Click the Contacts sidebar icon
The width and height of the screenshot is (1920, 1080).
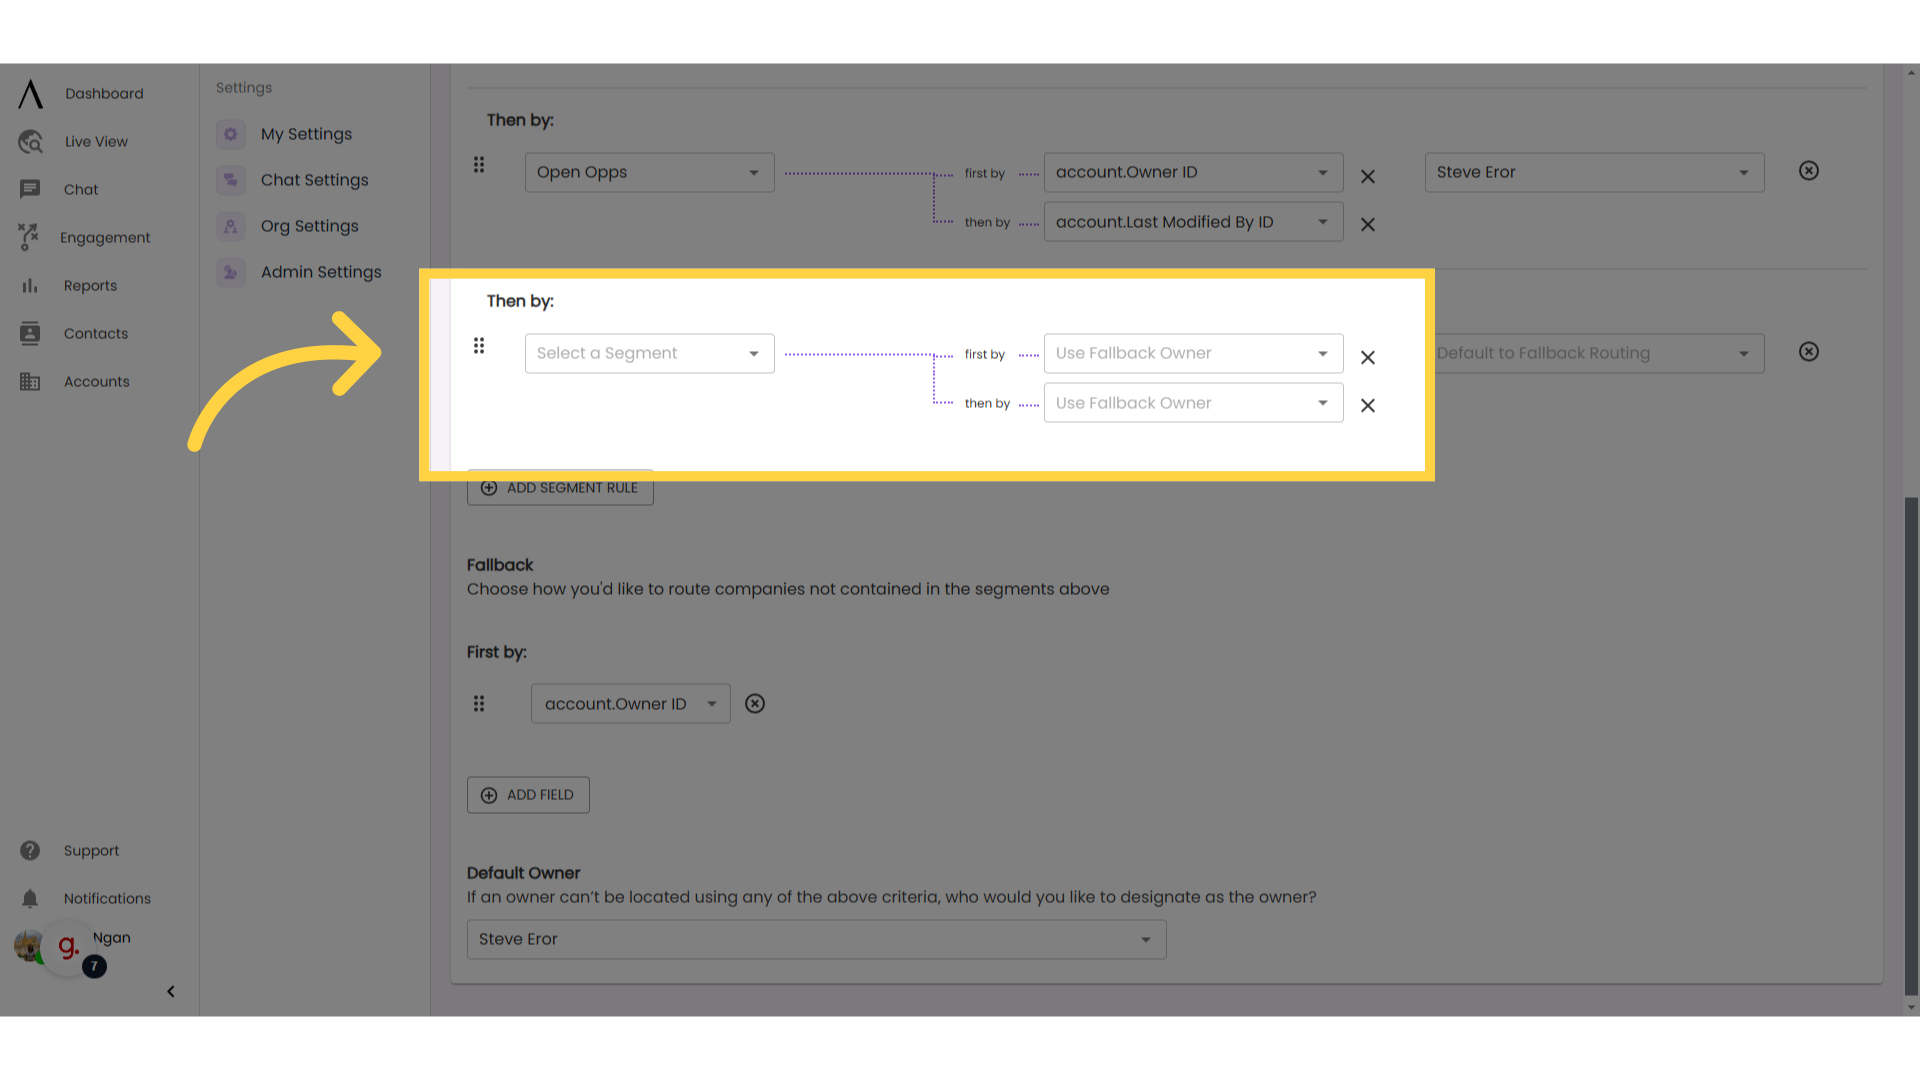click(30, 334)
